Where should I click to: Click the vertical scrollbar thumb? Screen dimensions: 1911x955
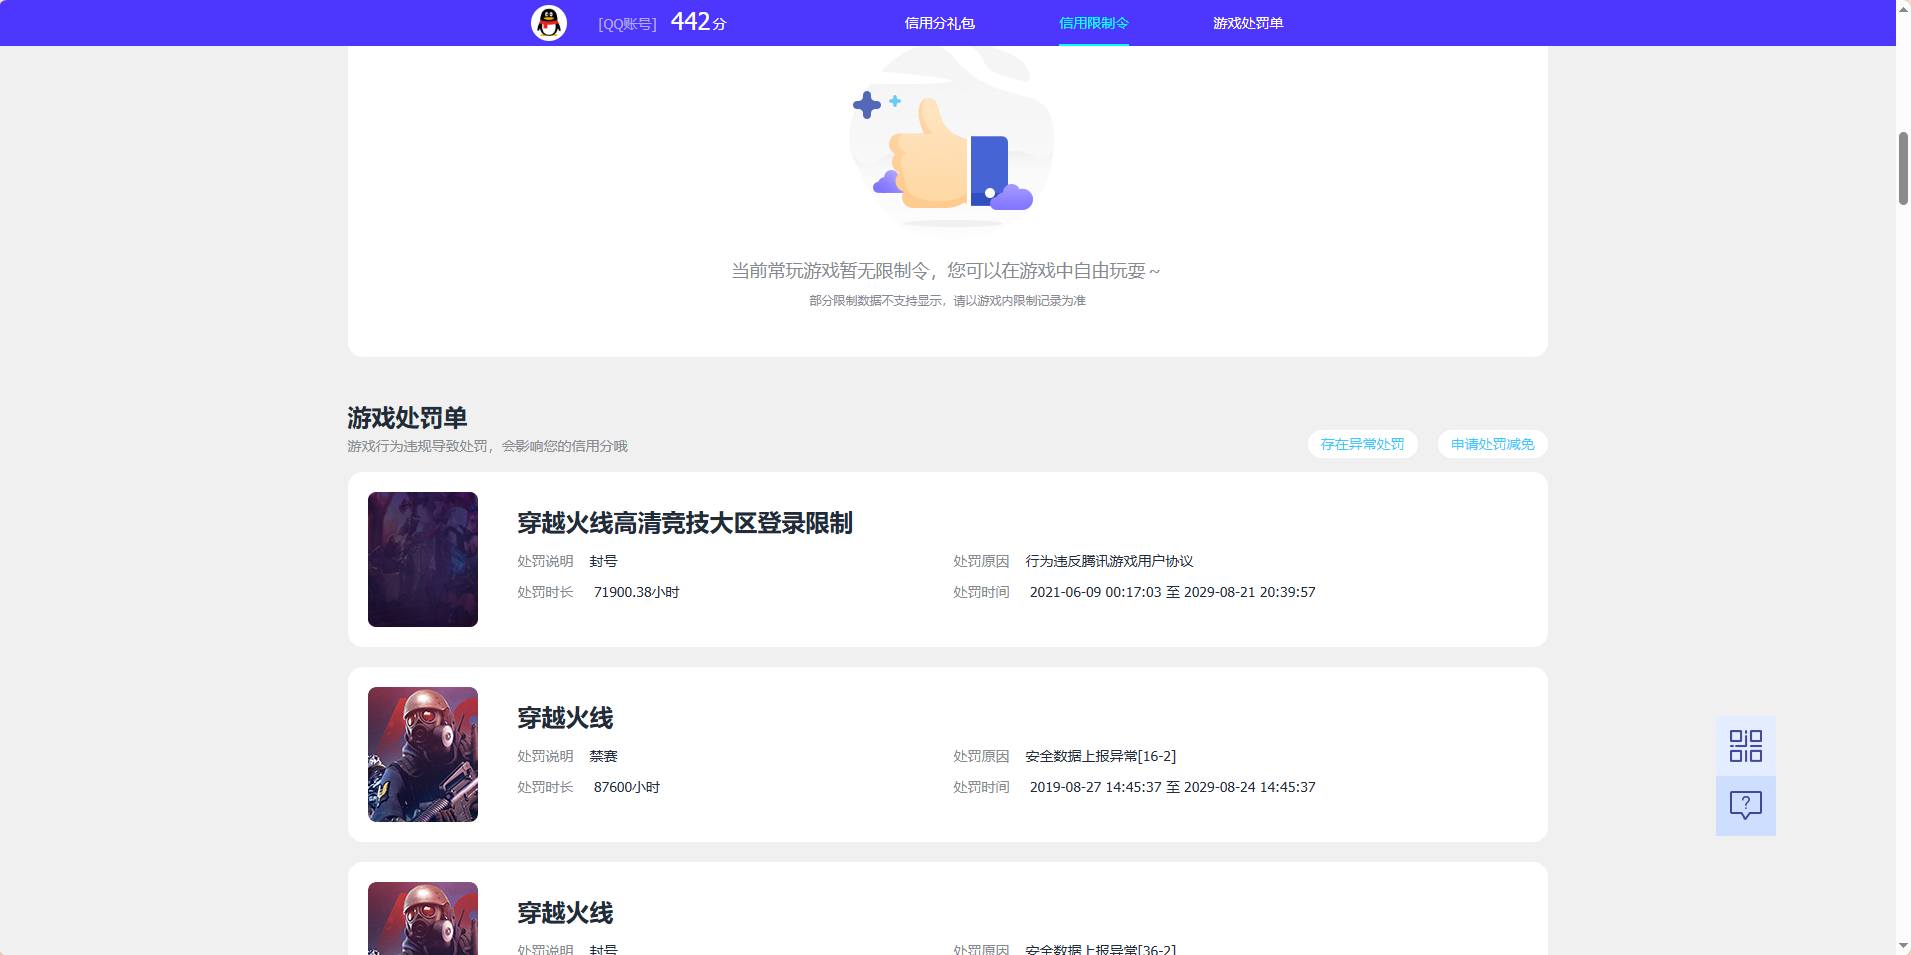tap(1903, 168)
